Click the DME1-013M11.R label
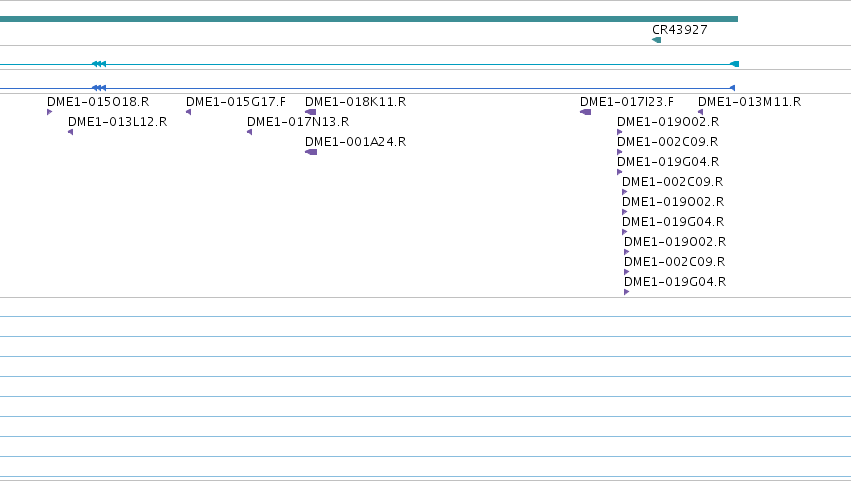 tap(750, 102)
